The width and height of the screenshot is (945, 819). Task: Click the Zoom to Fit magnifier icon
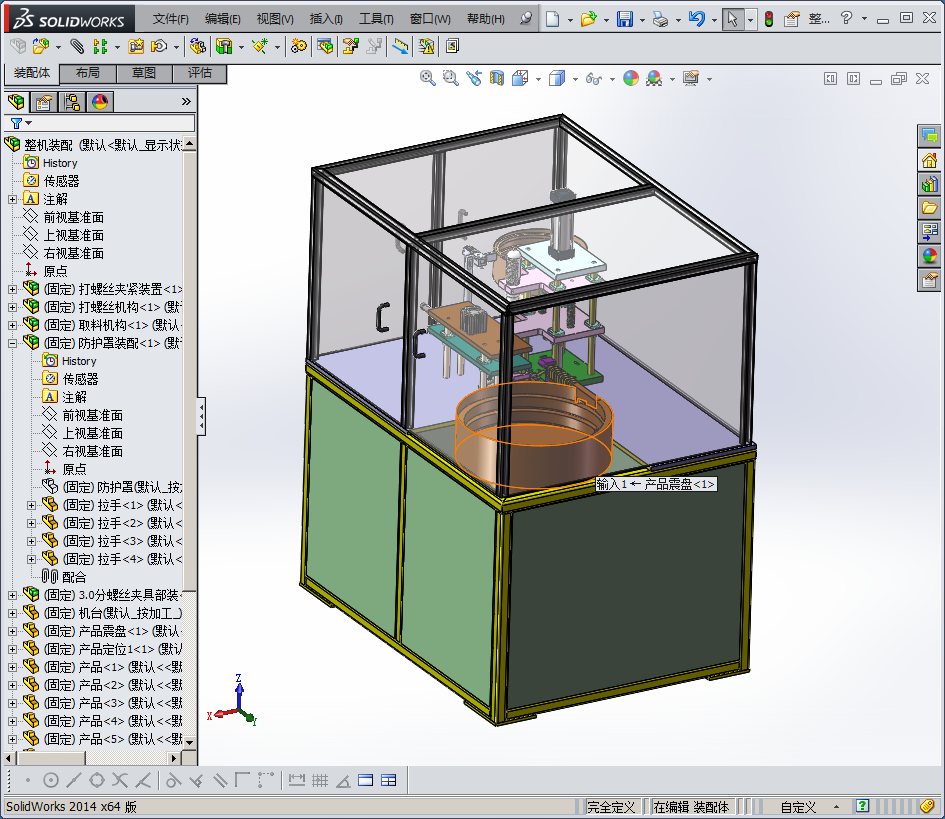click(428, 78)
